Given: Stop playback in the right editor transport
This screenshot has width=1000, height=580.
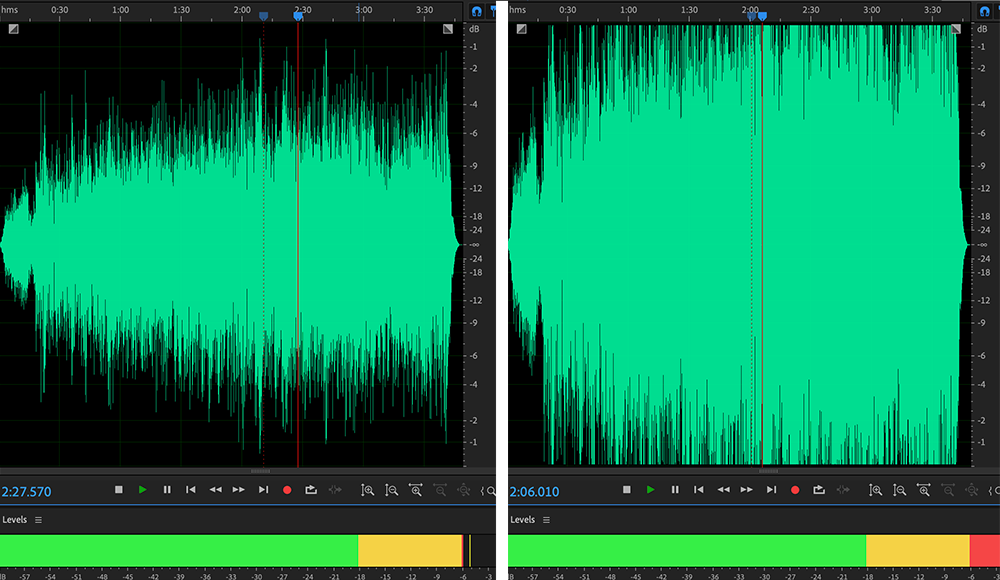Looking at the screenshot, I should point(627,490).
